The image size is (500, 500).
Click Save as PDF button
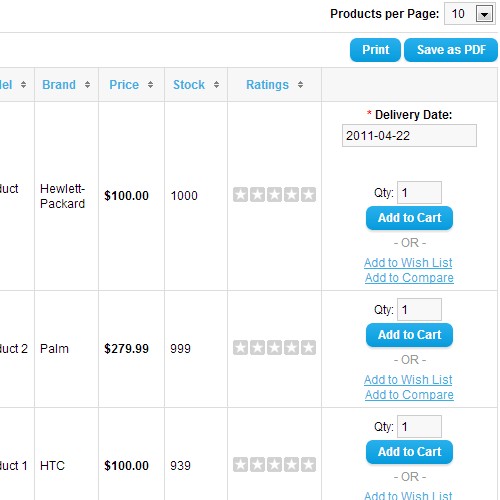click(x=451, y=50)
